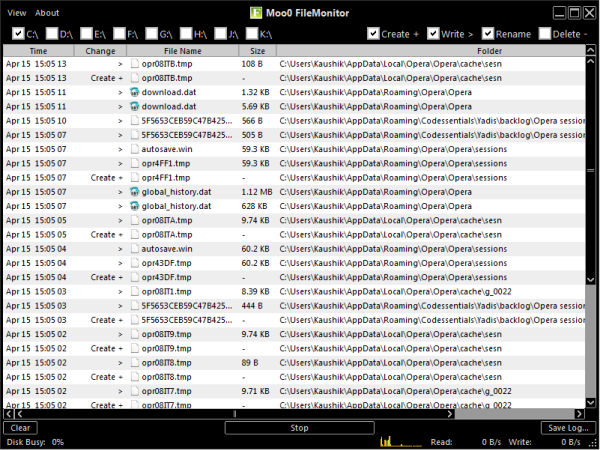Click the Moo0 FileMonitor logo icon
The image size is (600, 450).
pos(256,13)
